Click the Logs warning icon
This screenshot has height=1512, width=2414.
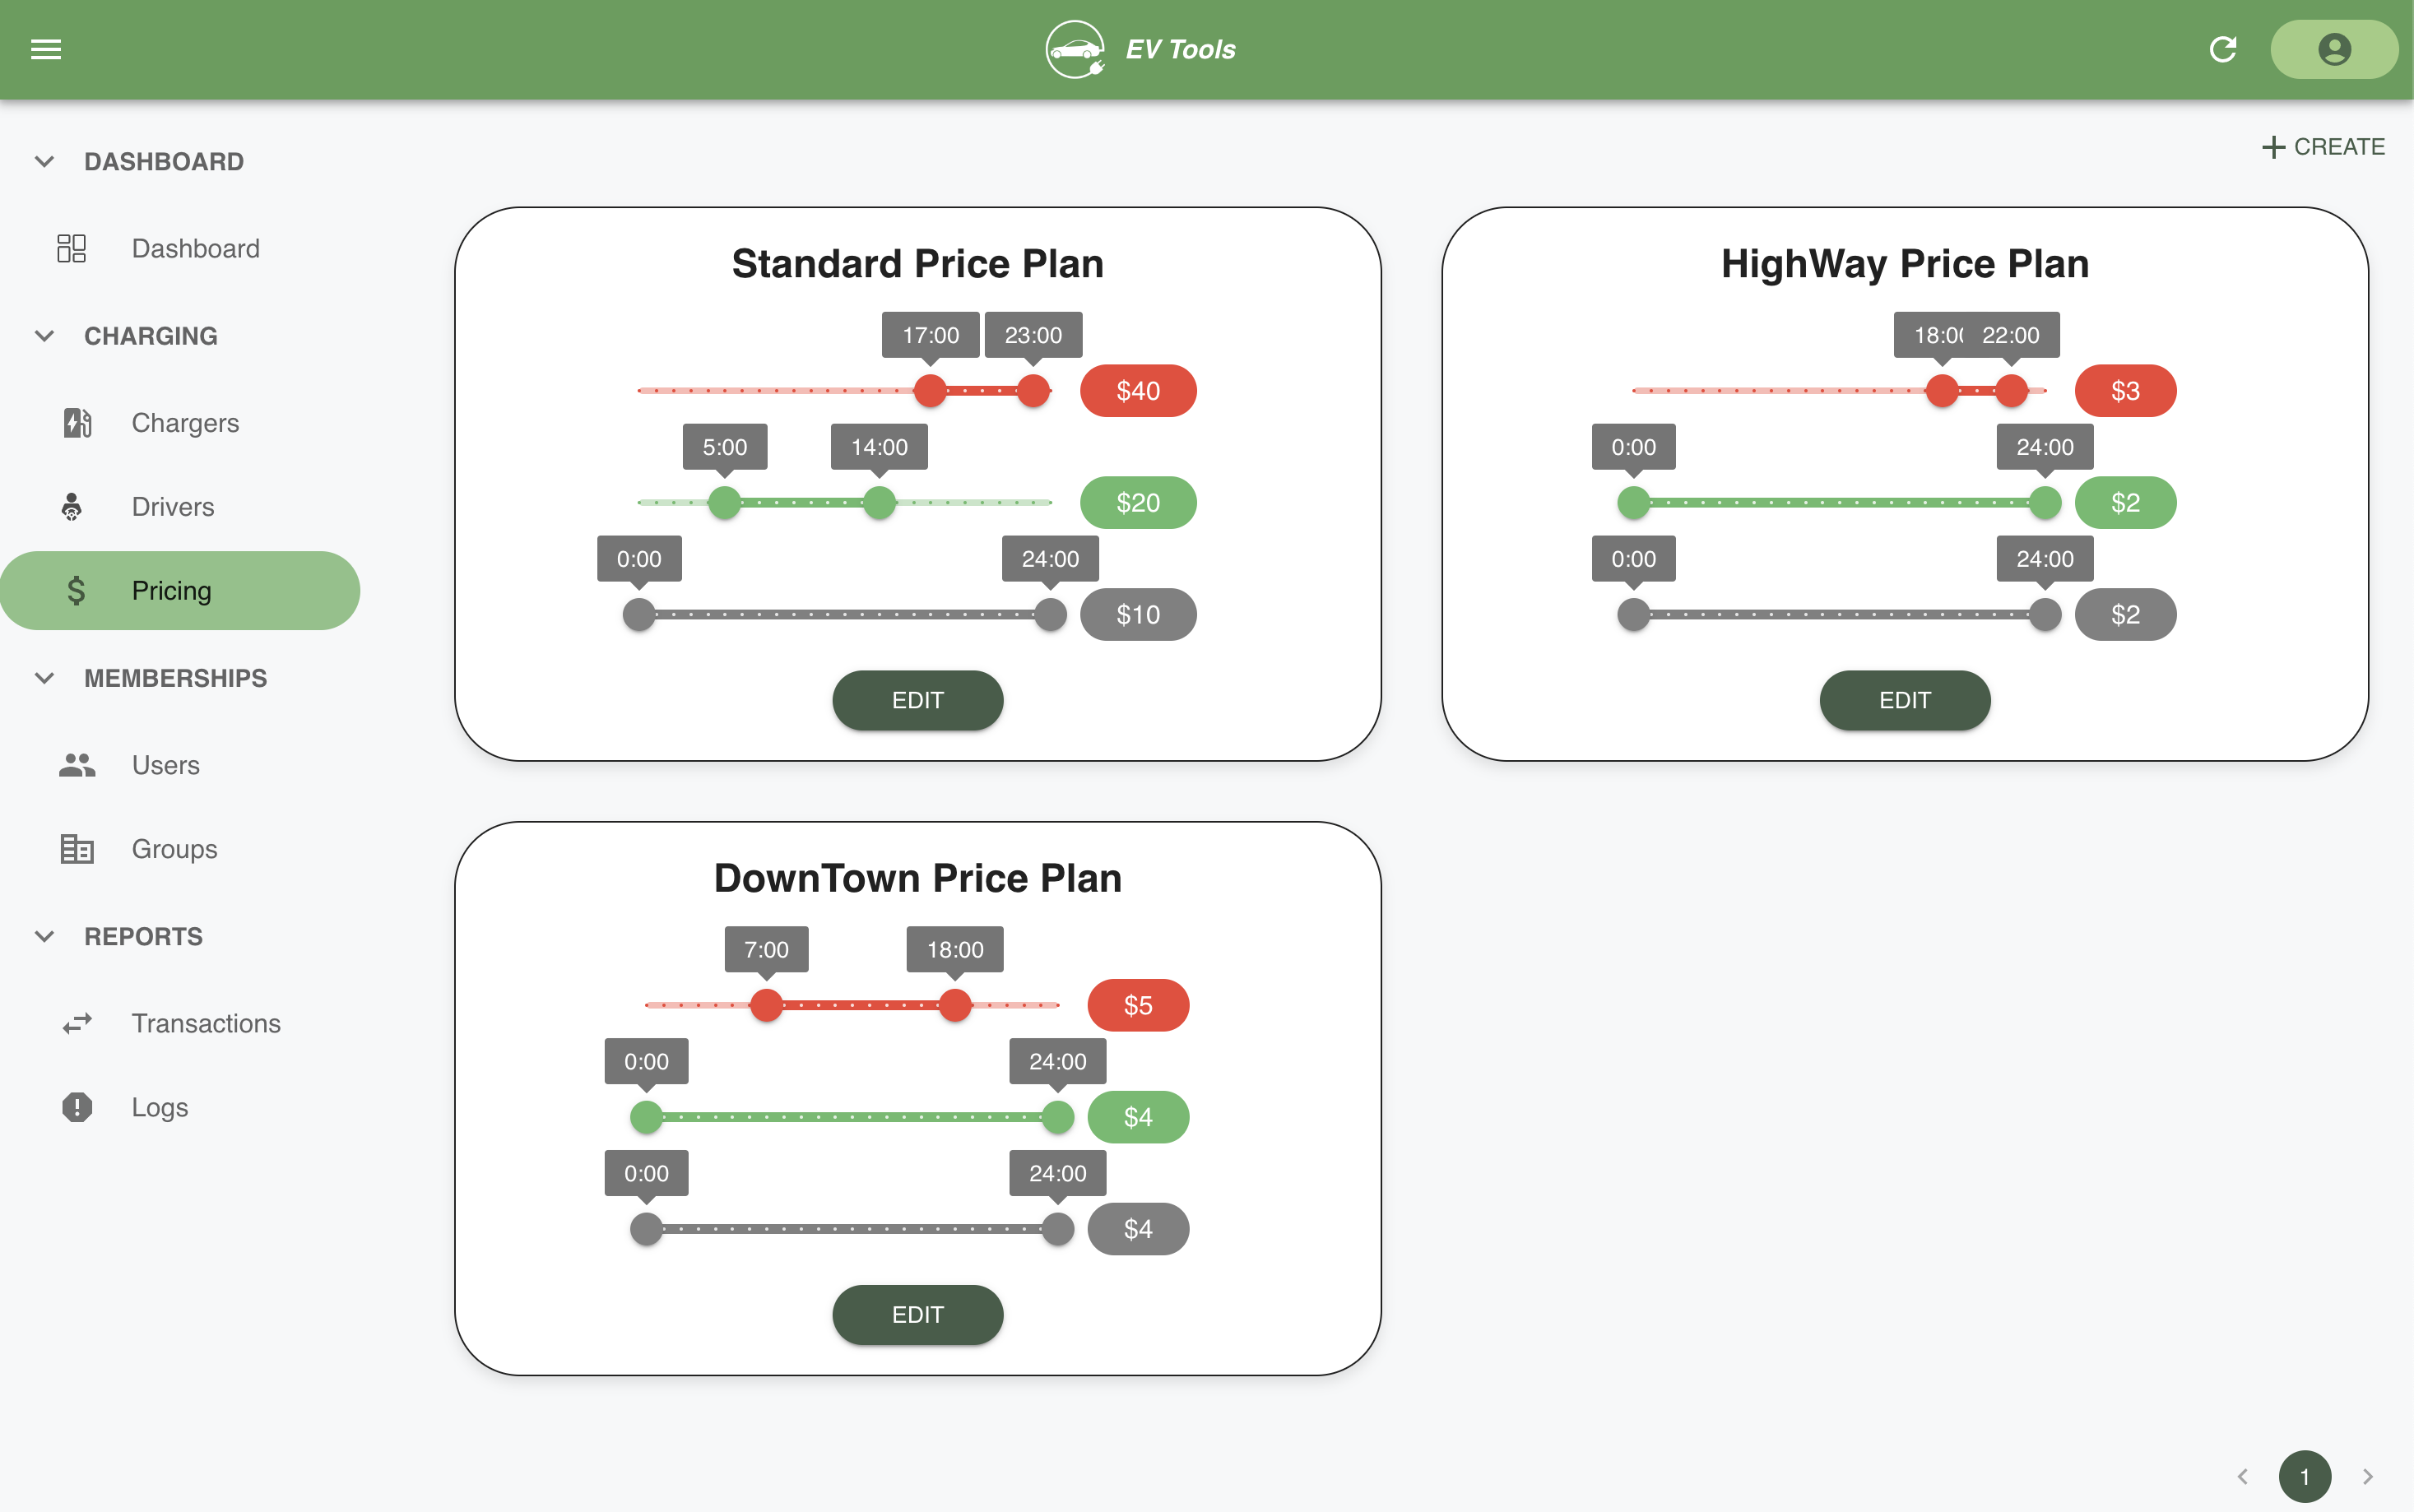pyautogui.click(x=74, y=1107)
